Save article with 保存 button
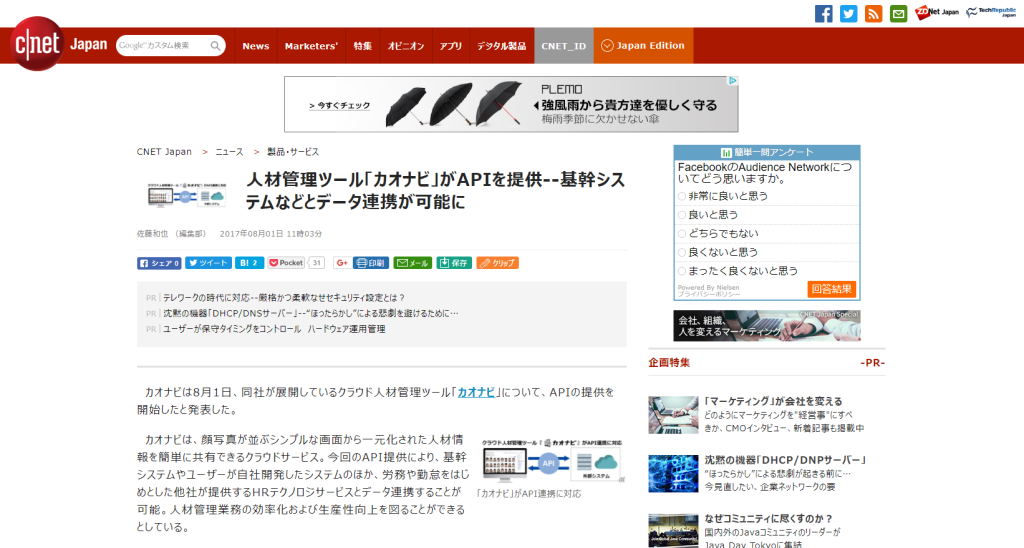This screenshot has height=548, width=1024. pos(454,263)
